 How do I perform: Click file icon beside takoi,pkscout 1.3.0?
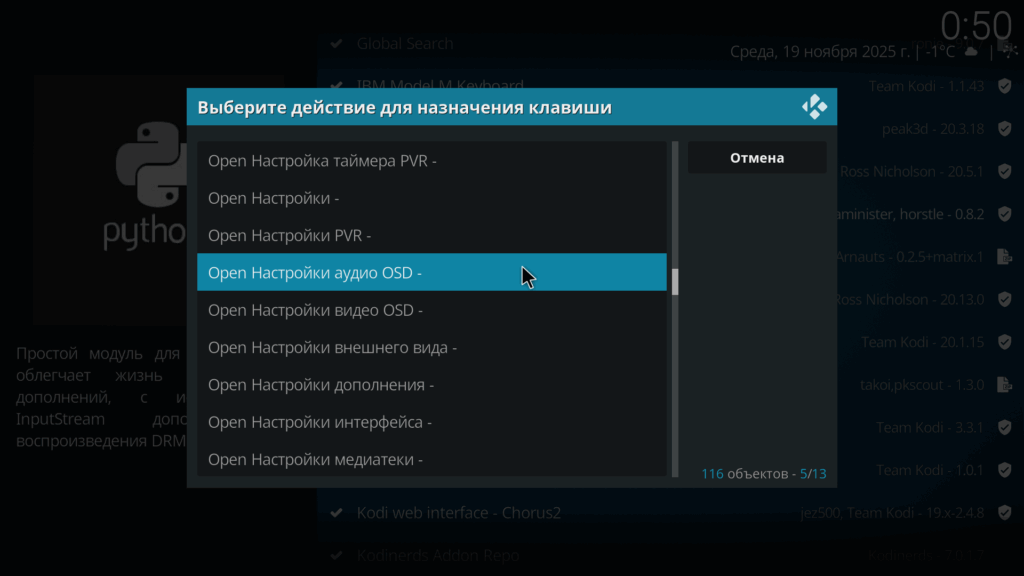pyautogui.click(x=1004, y=385)
